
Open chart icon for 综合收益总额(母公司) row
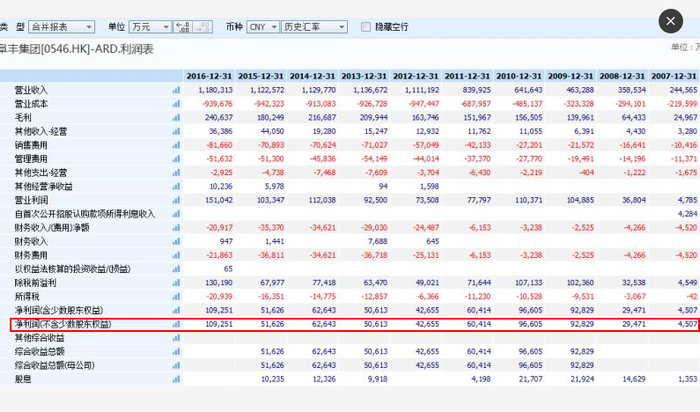click(176, 366)
